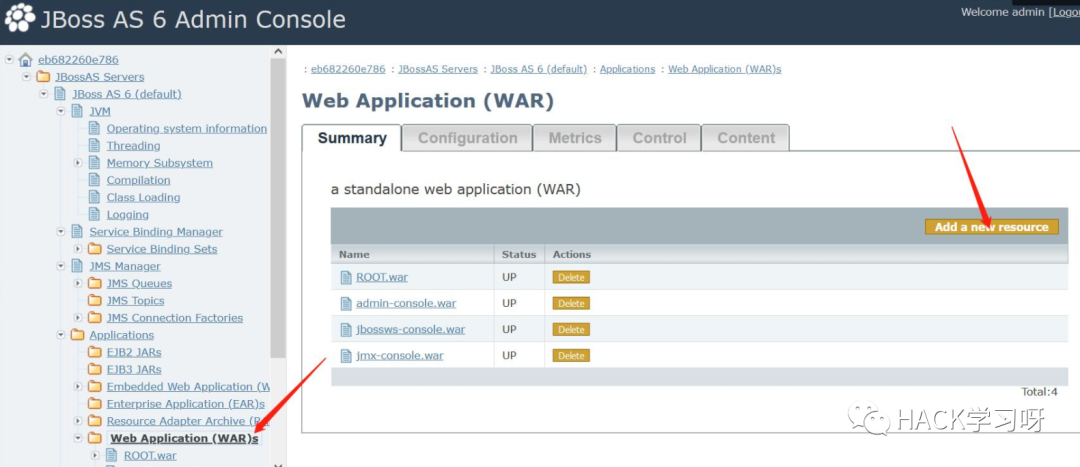Collapse the JVM tree node
Viewport: 1080px width, 467px height.
point(61,111)
